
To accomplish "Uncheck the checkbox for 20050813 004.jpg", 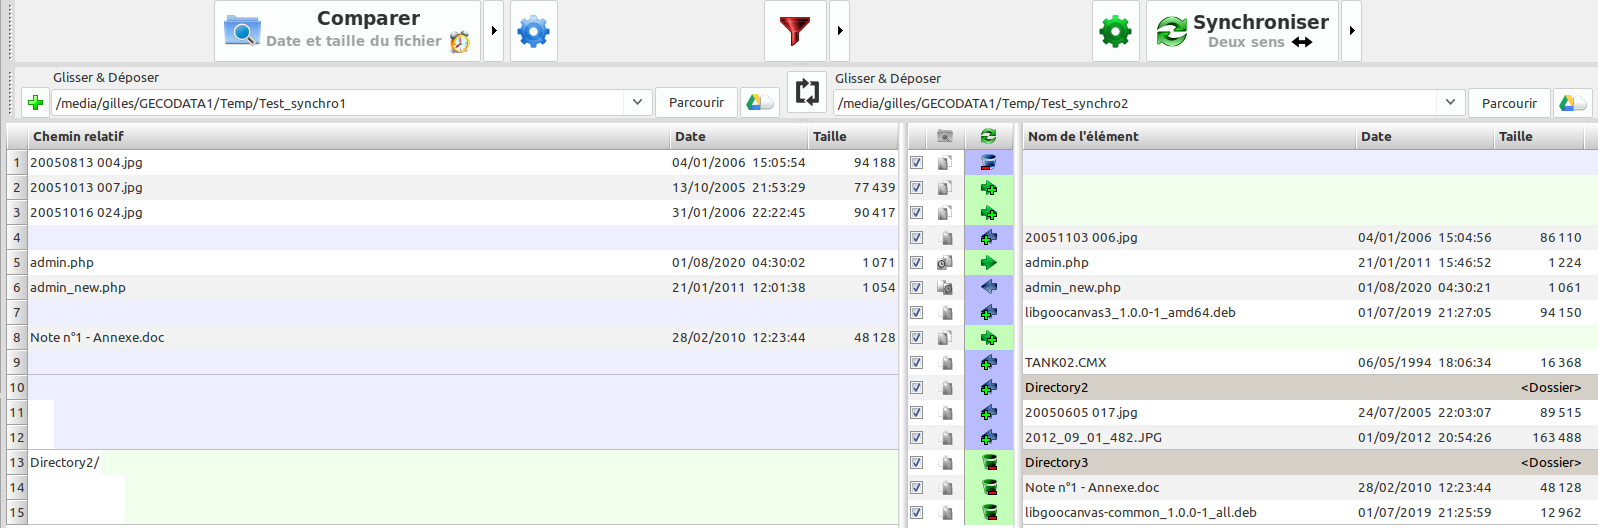I will pos(916,162).
